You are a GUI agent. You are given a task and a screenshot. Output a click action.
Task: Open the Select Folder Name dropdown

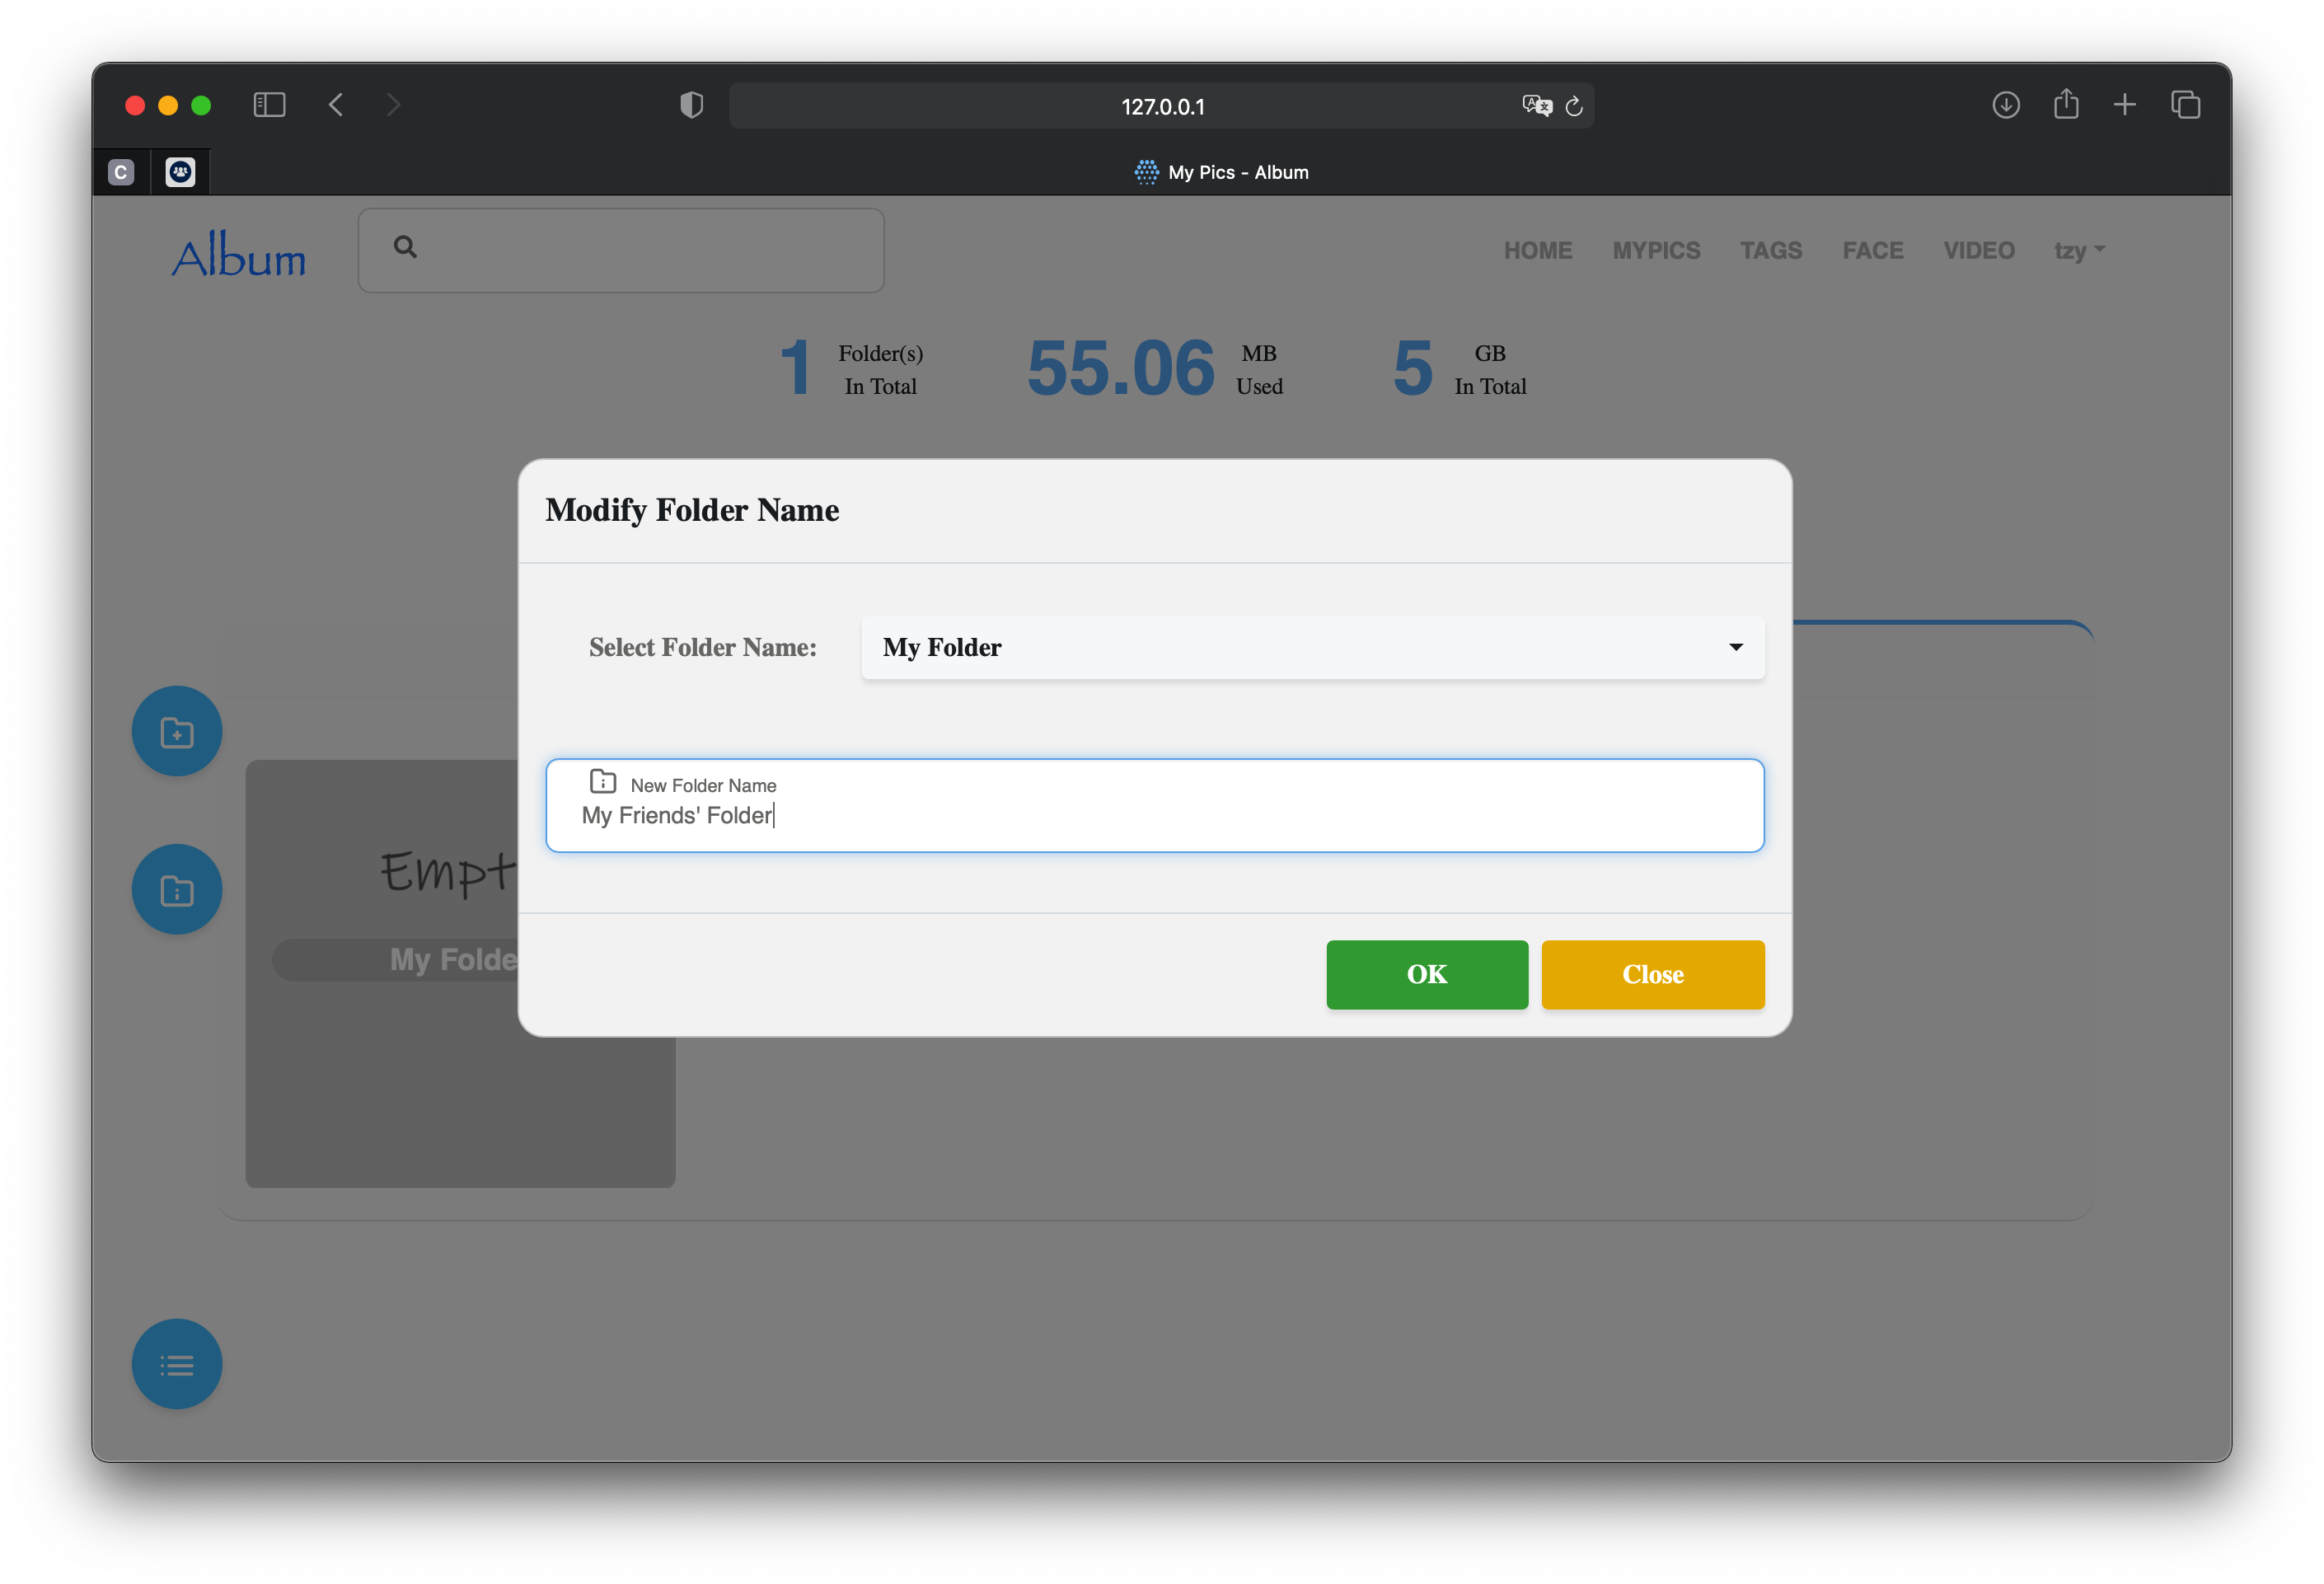point(1313,647)
